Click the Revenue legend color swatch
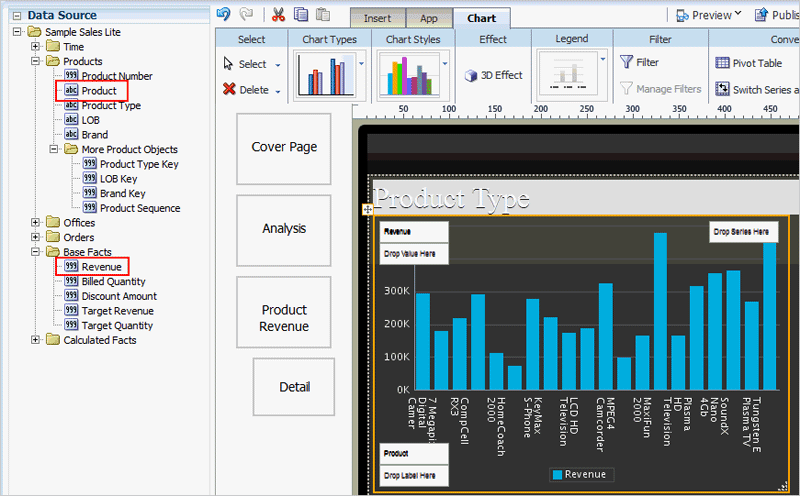Image resolution: width=800 pixels, height=496 pixels. [x=556, y=475]
